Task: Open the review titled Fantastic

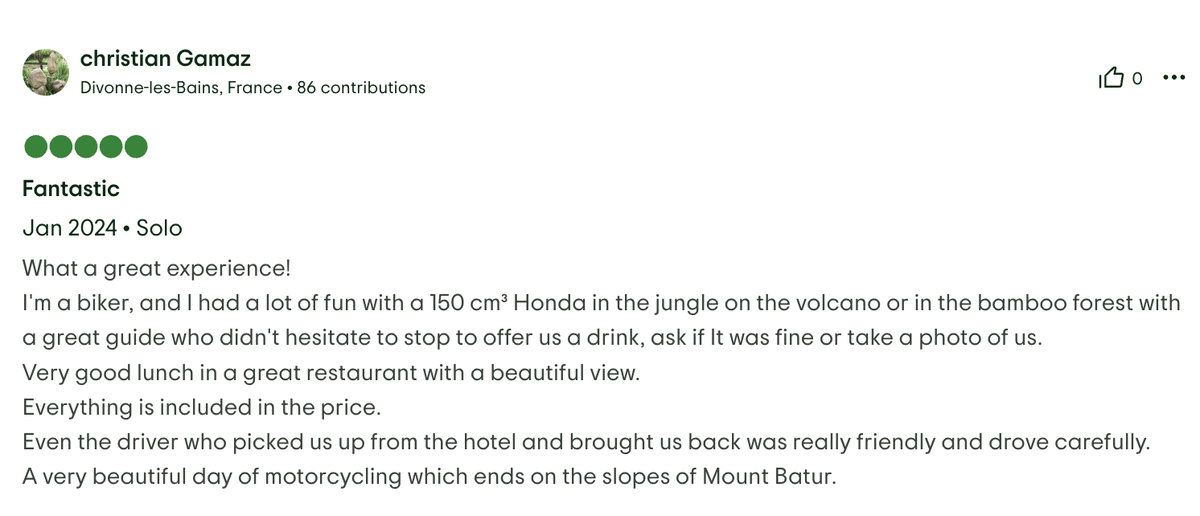Action: [x=71, y=188]
